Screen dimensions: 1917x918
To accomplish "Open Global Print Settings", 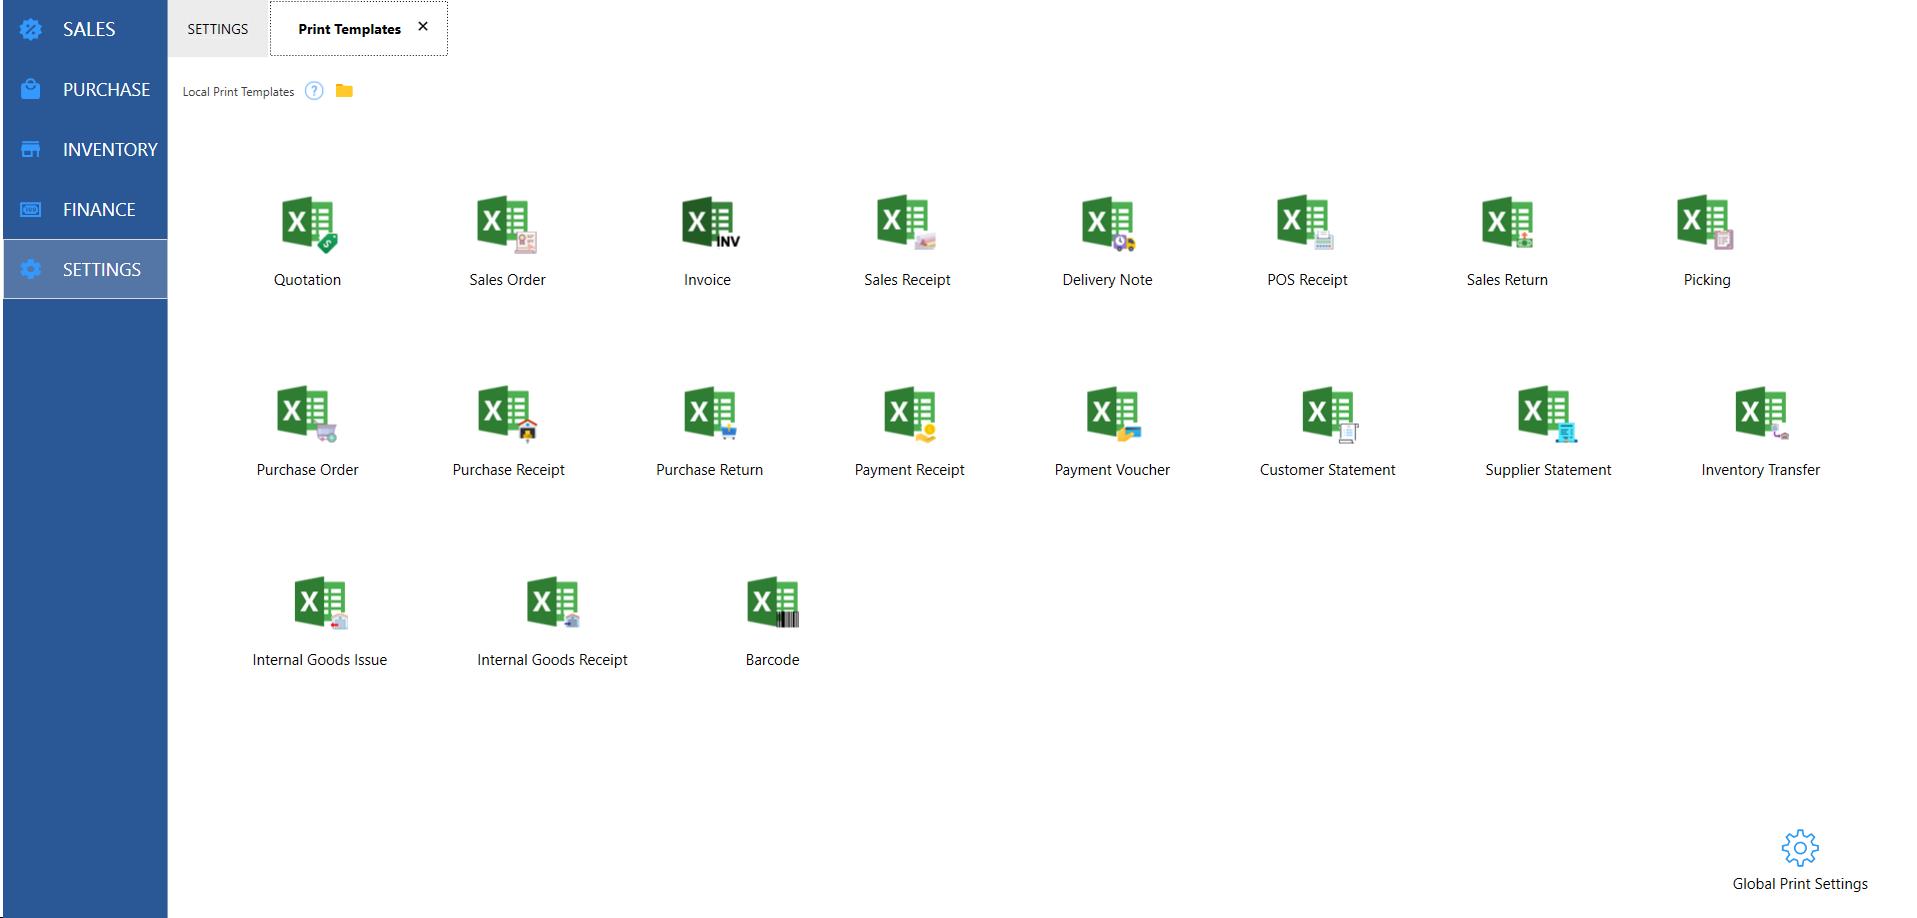I will (1799, 849).
